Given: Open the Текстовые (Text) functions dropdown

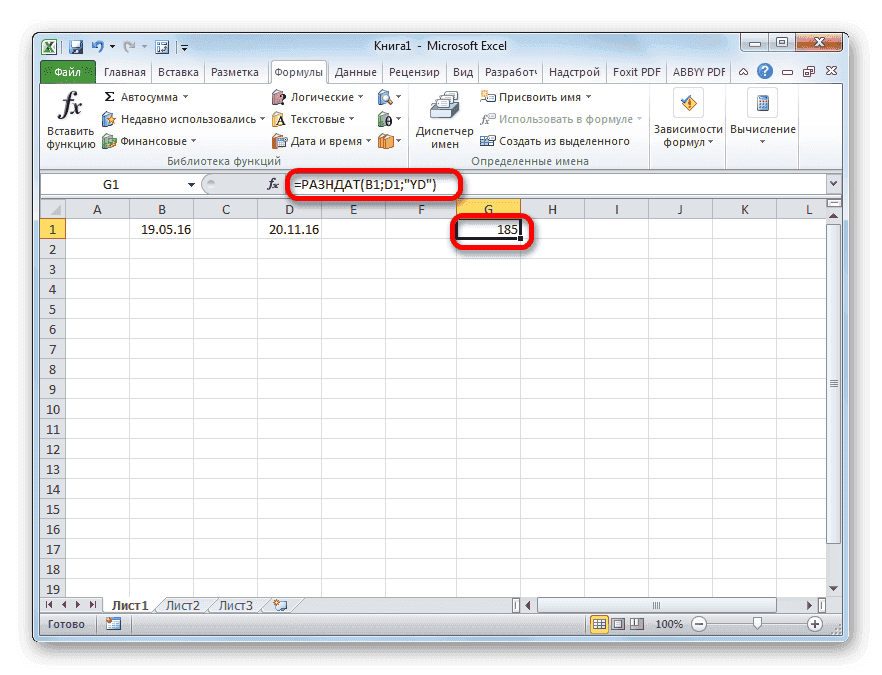Looking at the screenshot, I should click(312, 118).
